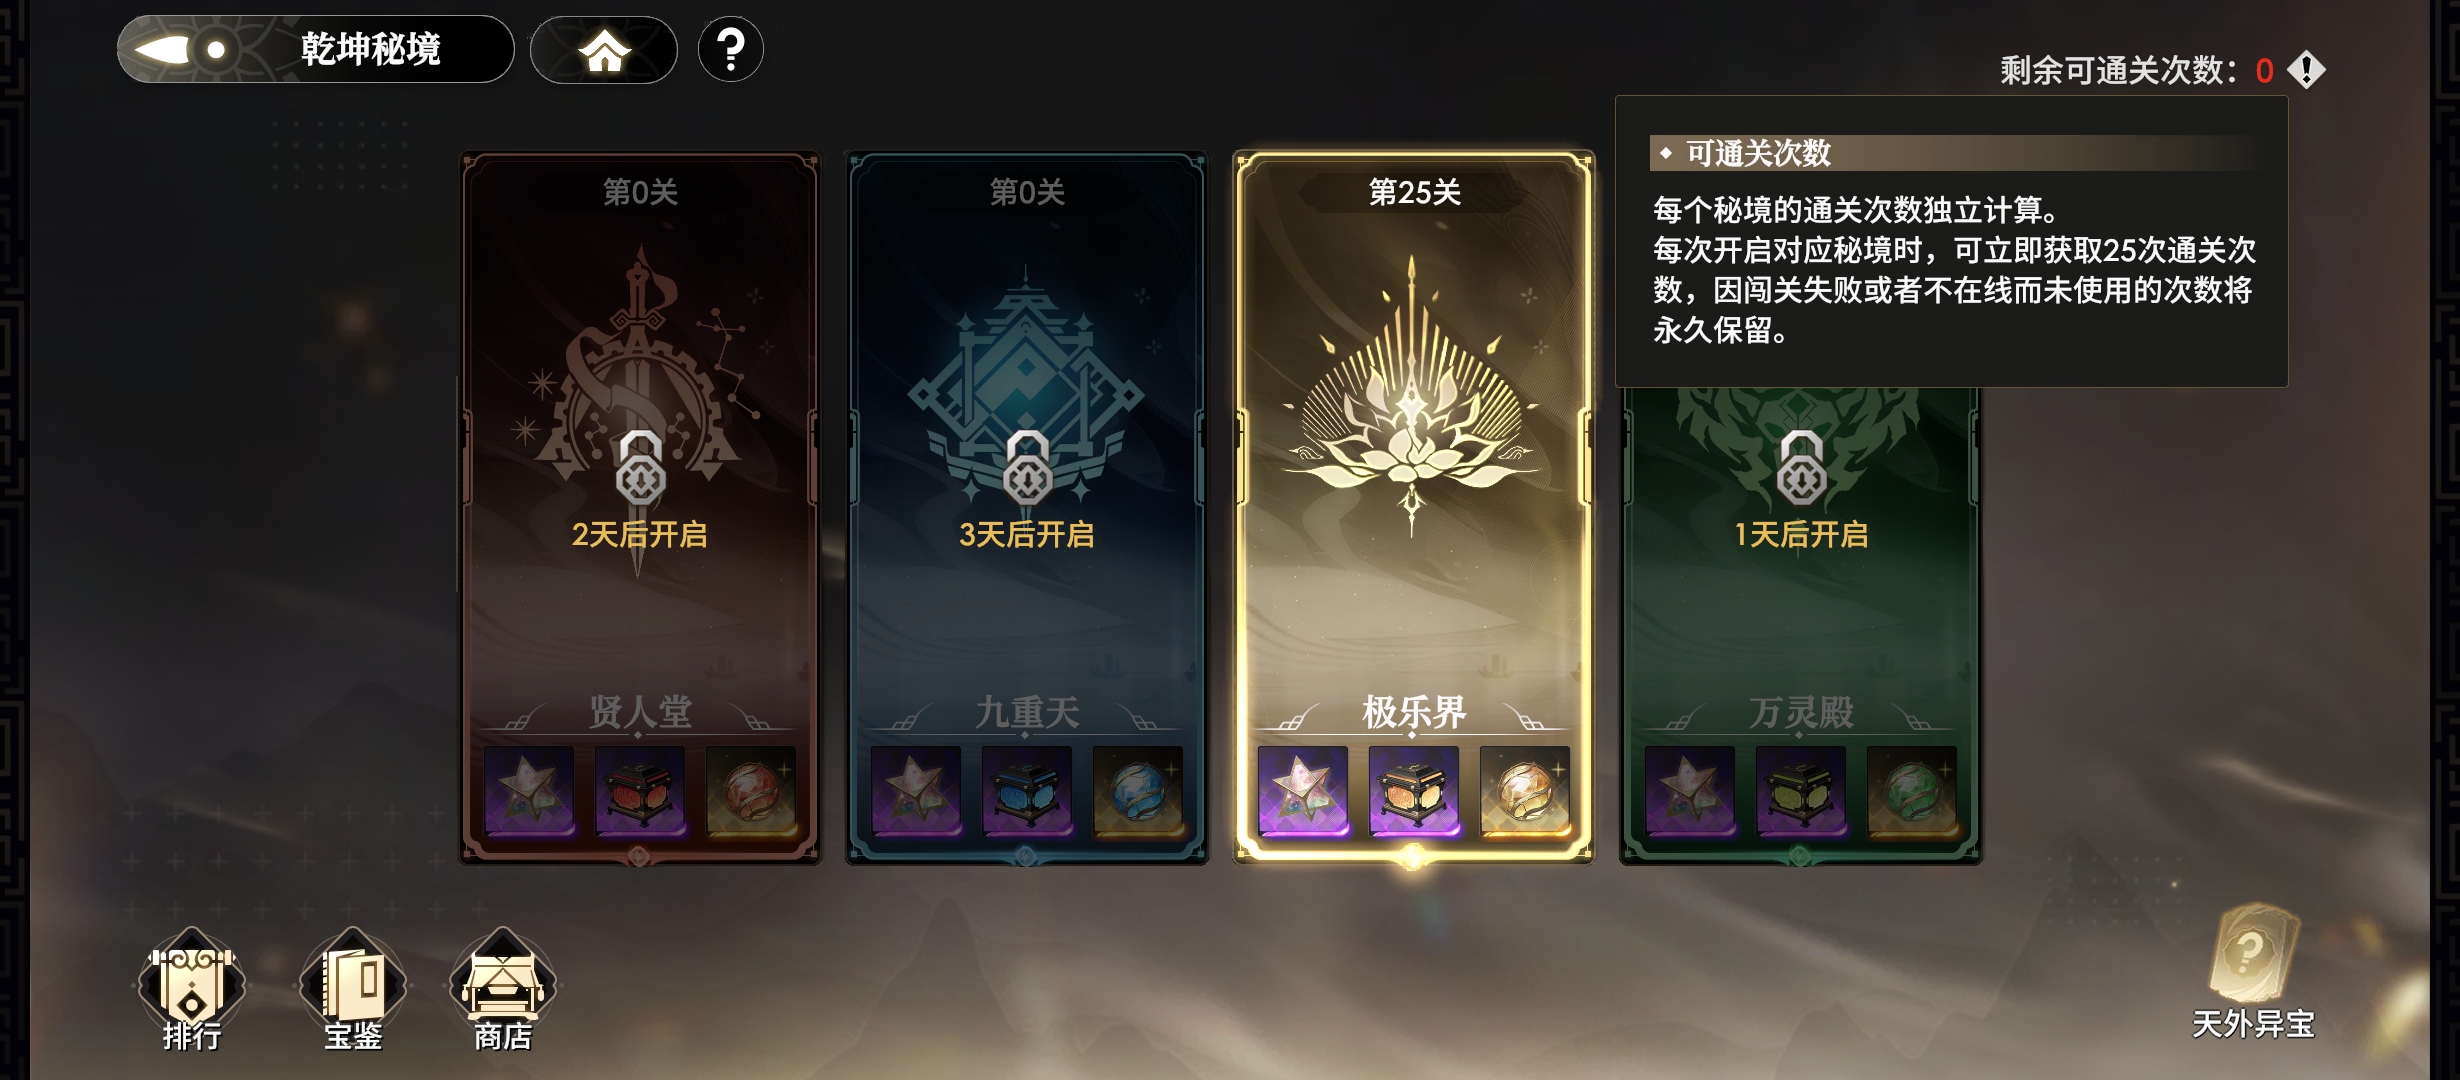View the red chest reward in 贤人堂
The height and width of the screenshot is (1080, 2460).
(x=640, y=791)
